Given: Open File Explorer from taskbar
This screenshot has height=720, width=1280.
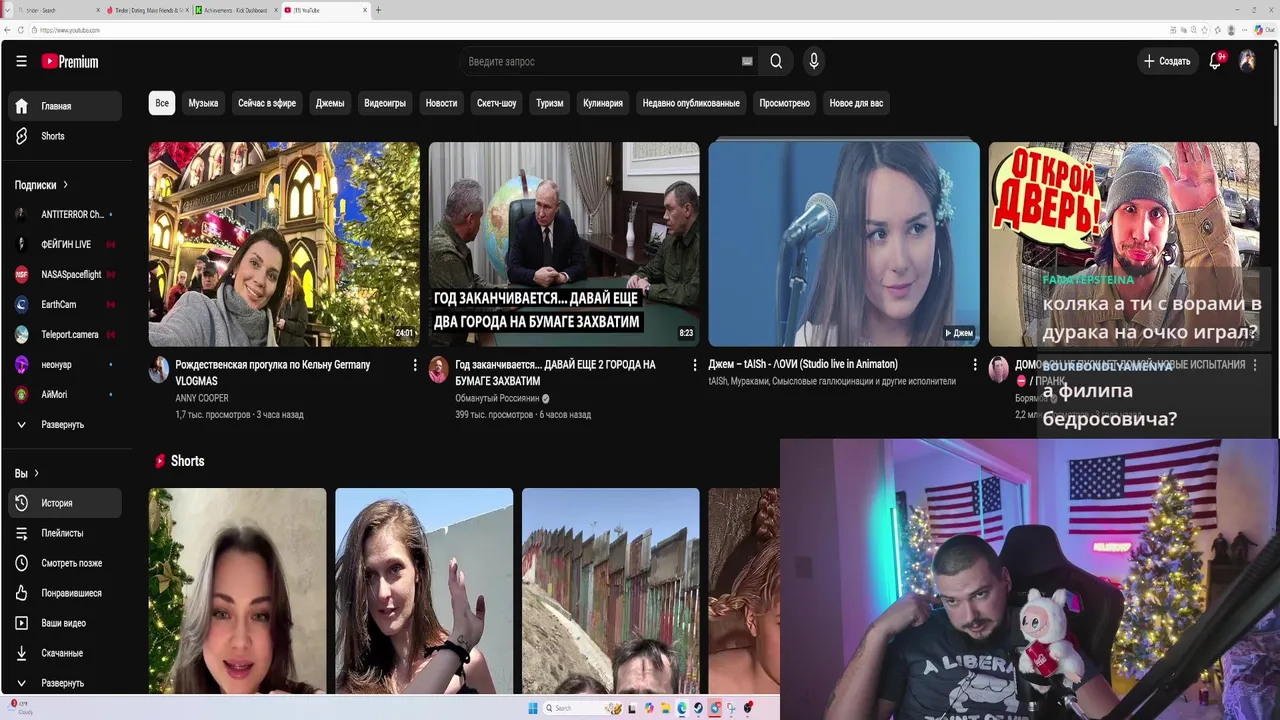Looking at the screenshot, I should pyautogui.click(x=666, y=708).
